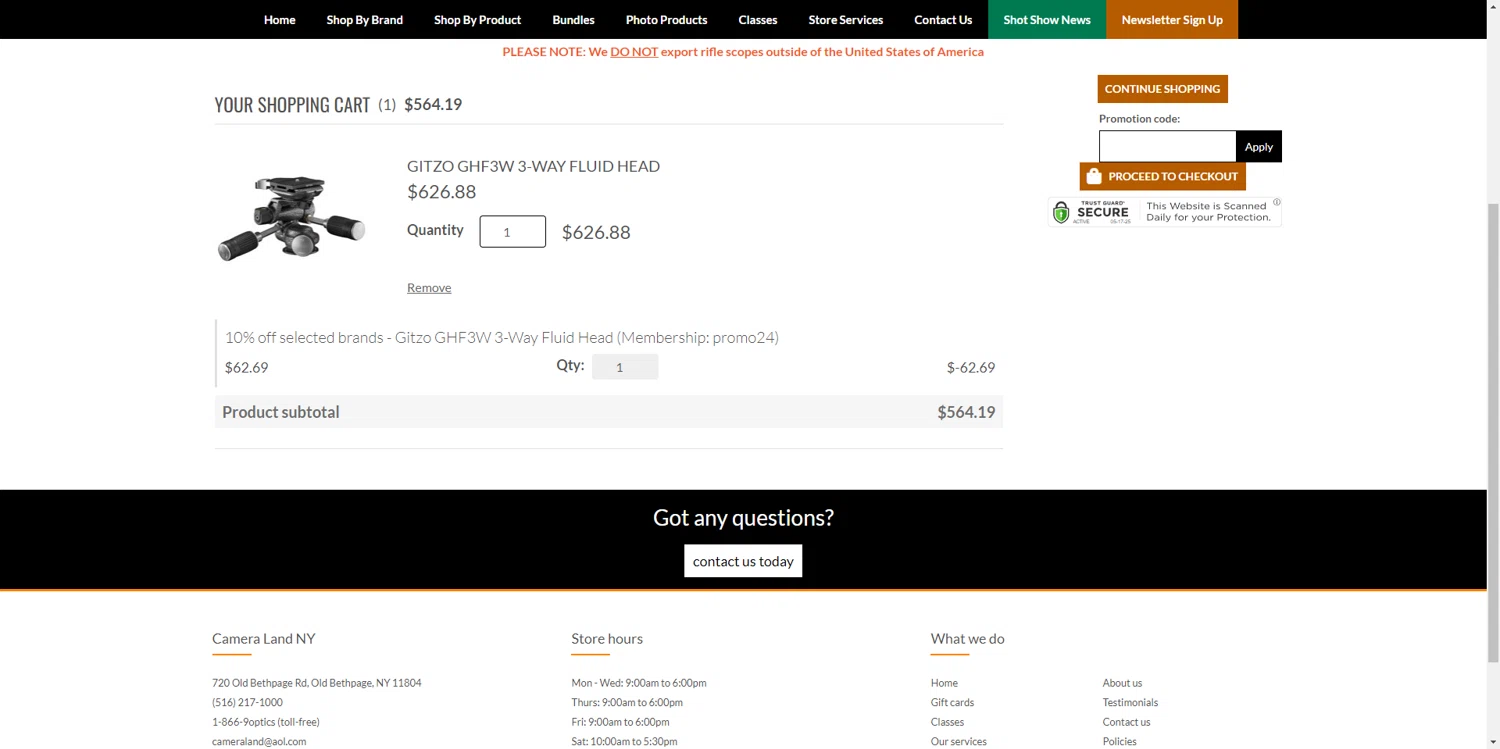
Task: Open footer Gift cards link
Action: click(952, 702)
